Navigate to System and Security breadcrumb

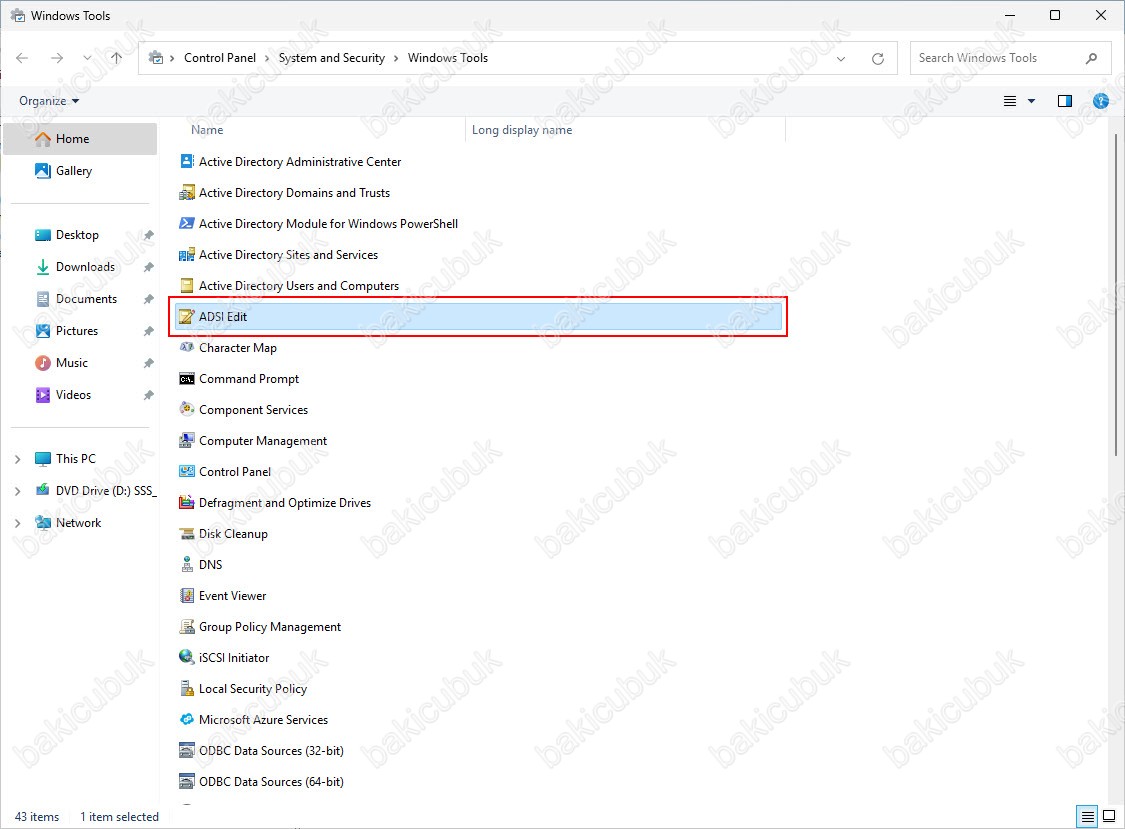click(331, 58)
